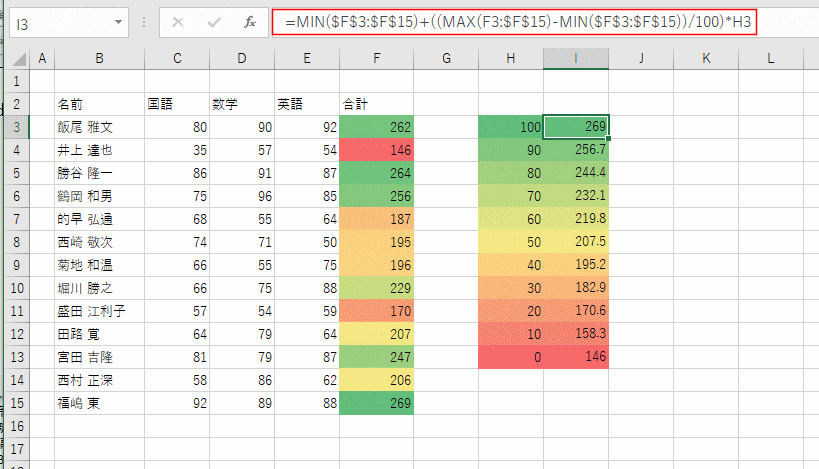The width and height of the screenshot is (819, 469).
Task: Open the Name Box dropdown arrow
Action: pos(119,22)
